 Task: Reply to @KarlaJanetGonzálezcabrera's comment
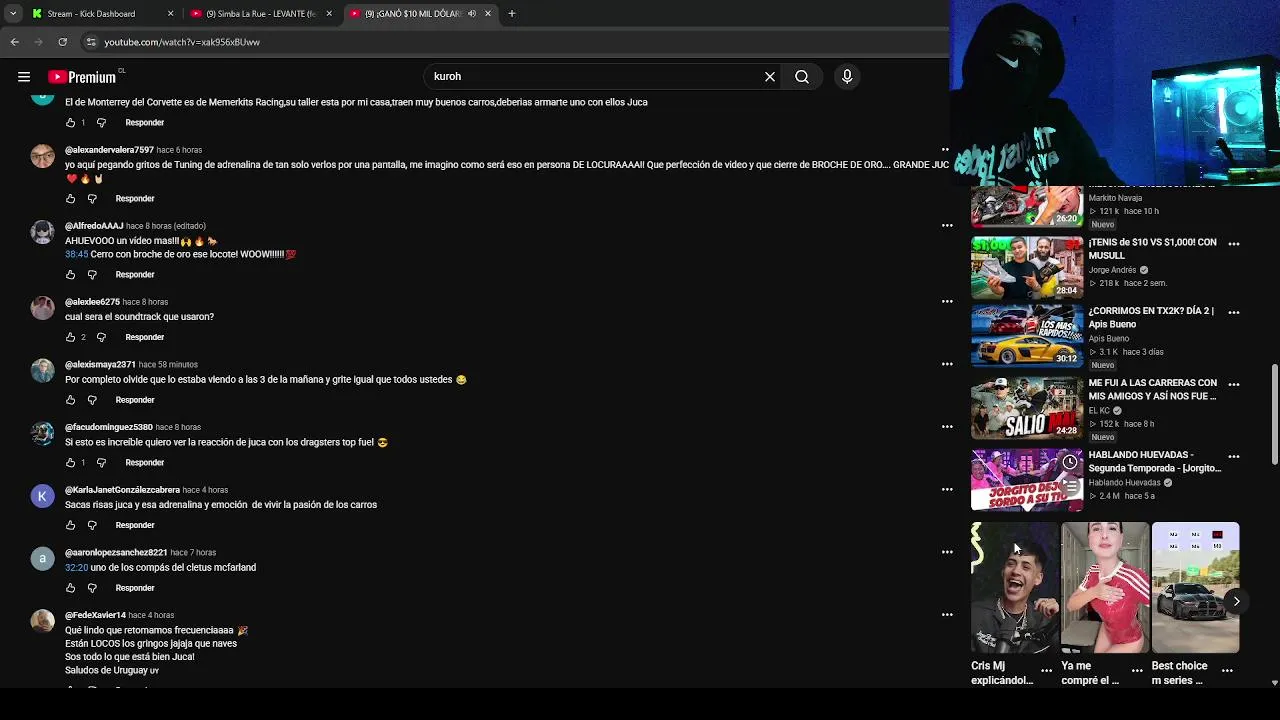(135, 525)
